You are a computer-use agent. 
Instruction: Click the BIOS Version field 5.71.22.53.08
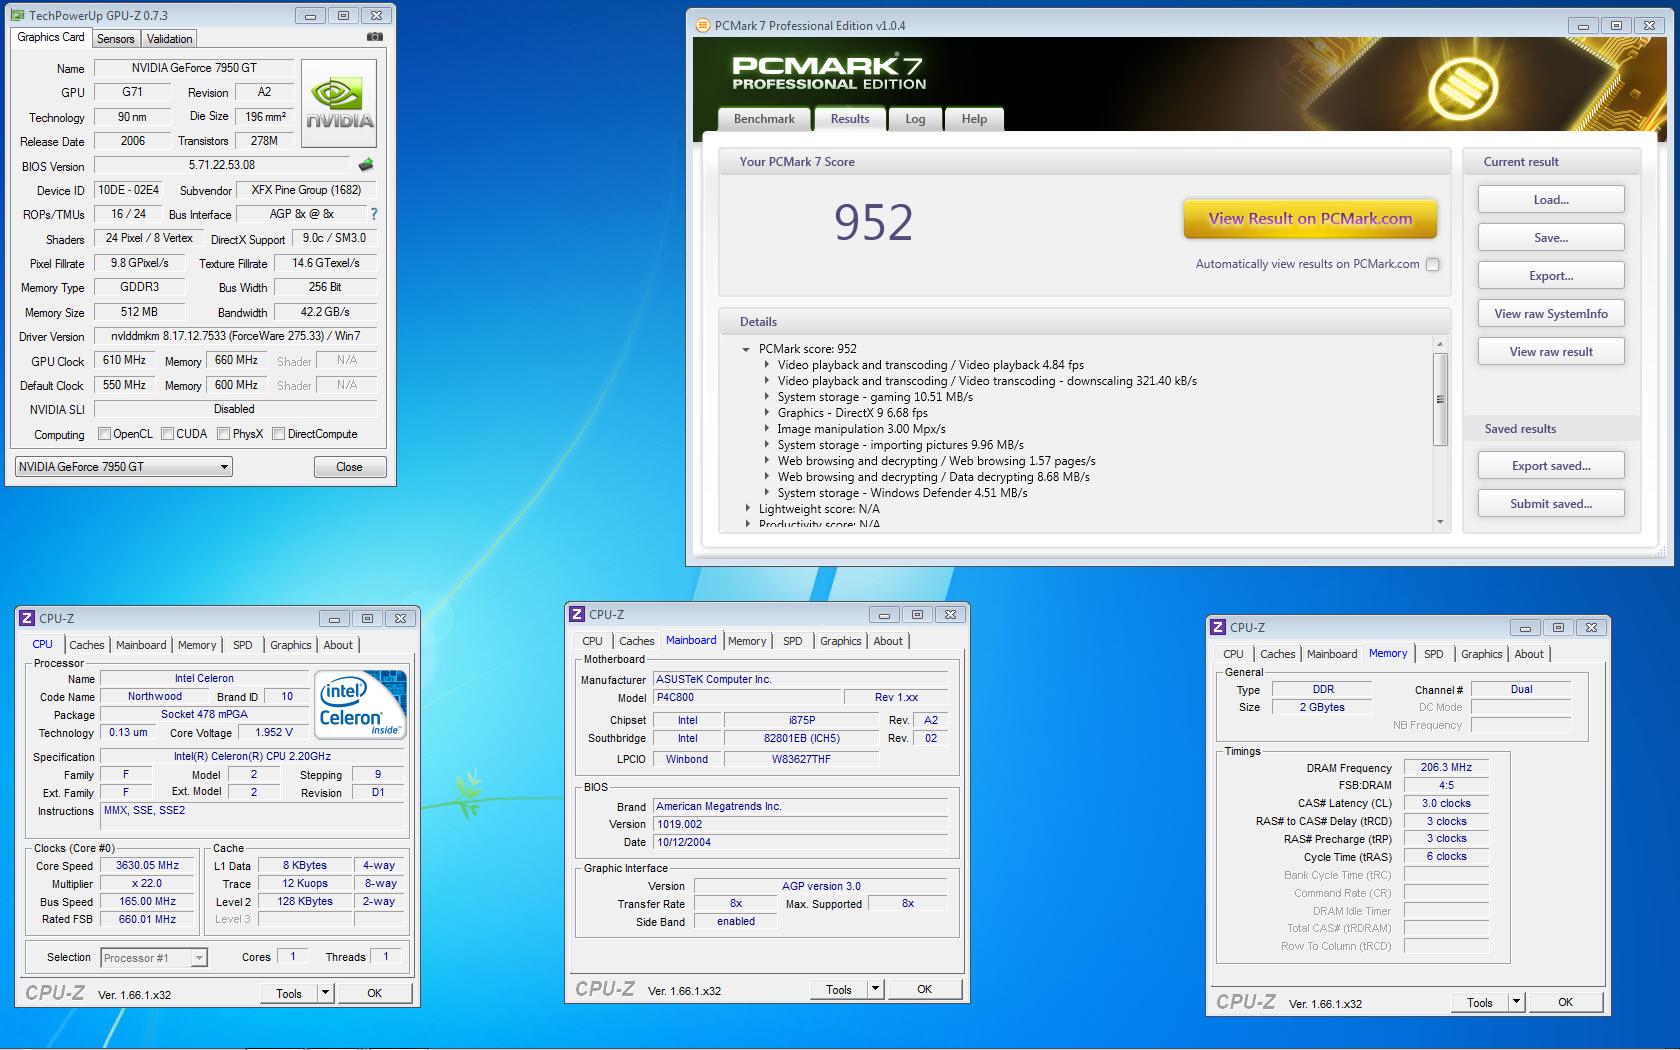pos(222,165)
